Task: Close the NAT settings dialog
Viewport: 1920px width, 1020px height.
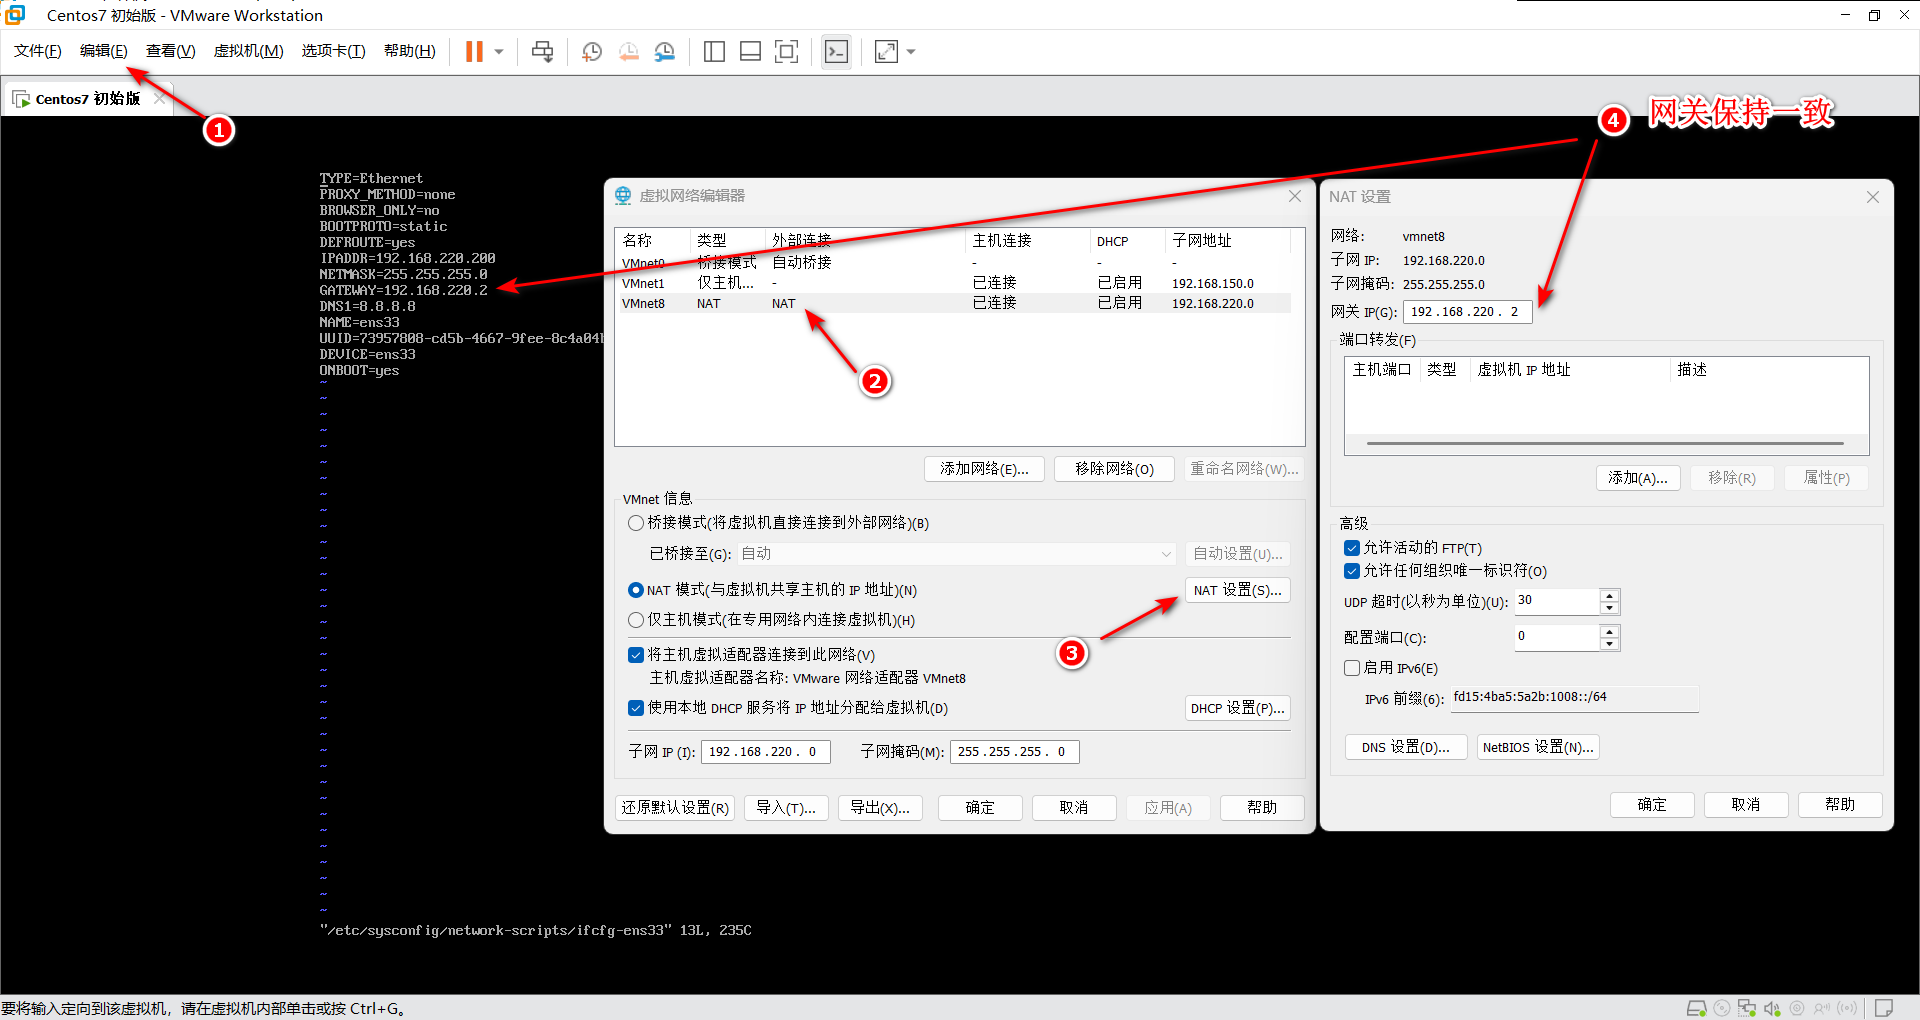Action: [x=1873, y=197]
